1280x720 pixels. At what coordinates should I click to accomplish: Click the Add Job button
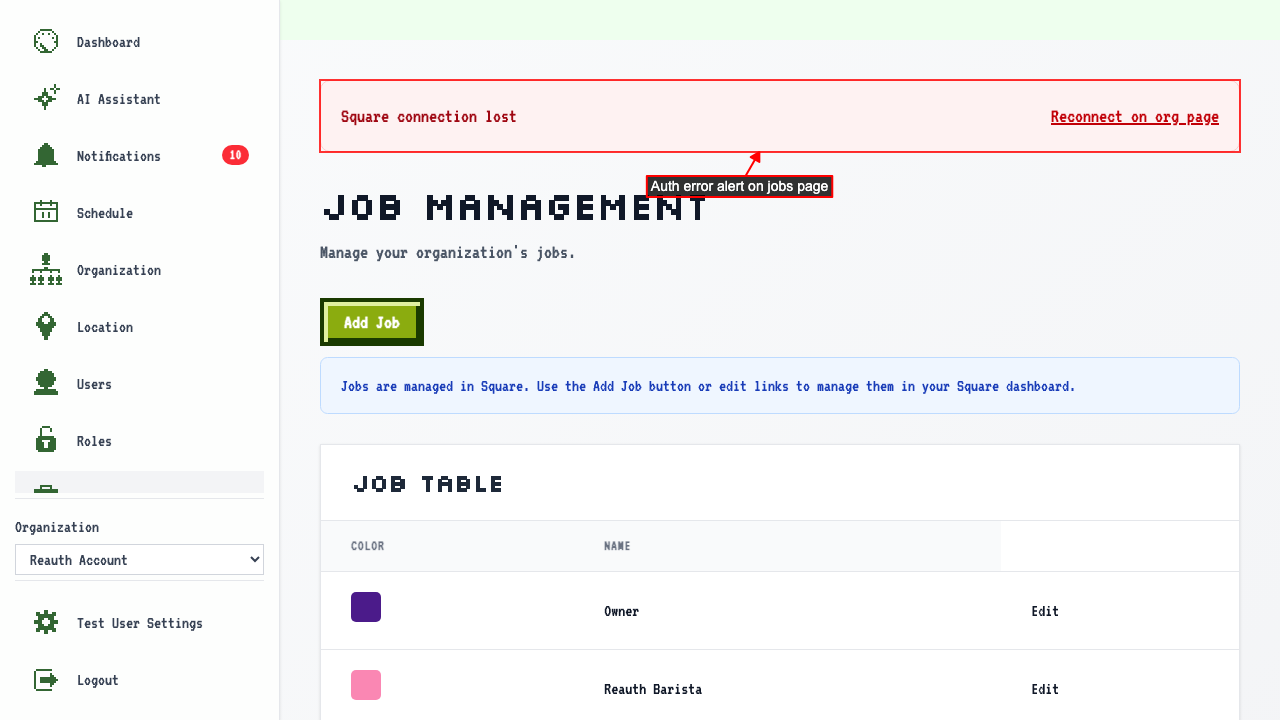pos(372,322)
